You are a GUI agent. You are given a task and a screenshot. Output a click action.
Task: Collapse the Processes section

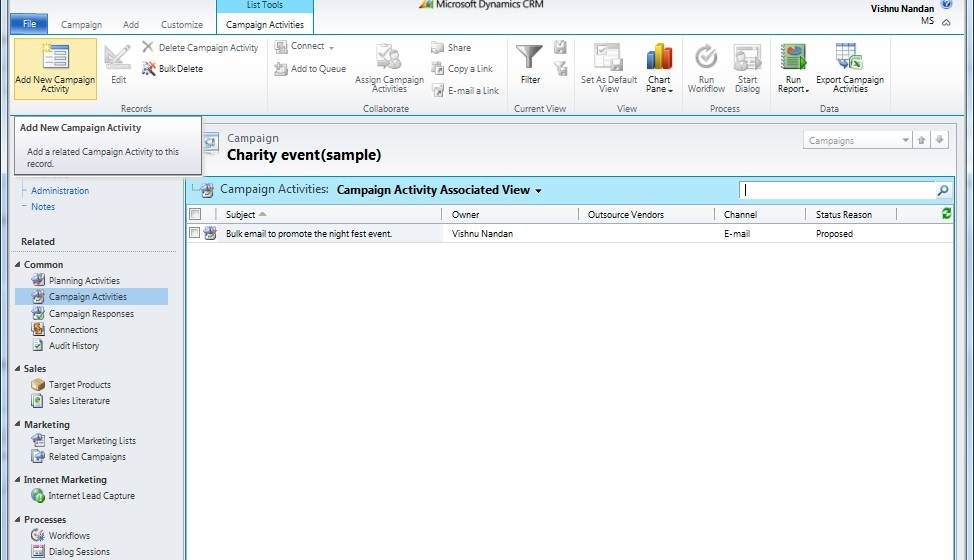click(17, 519)
